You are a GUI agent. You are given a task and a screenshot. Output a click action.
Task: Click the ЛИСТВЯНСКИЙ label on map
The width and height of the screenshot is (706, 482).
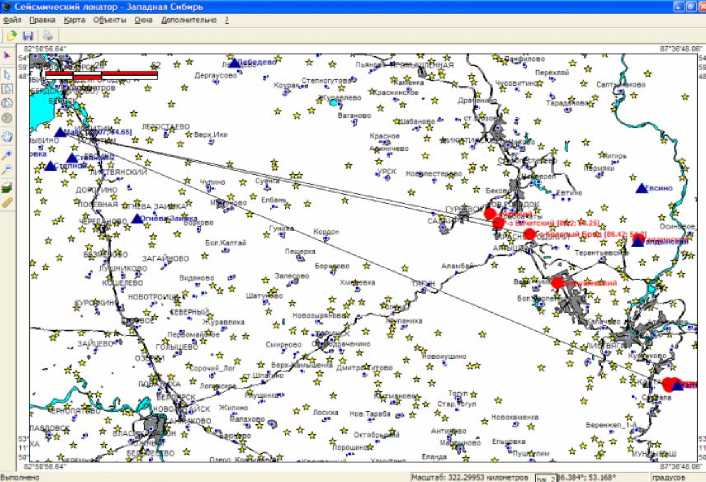(x=118, y=172)
